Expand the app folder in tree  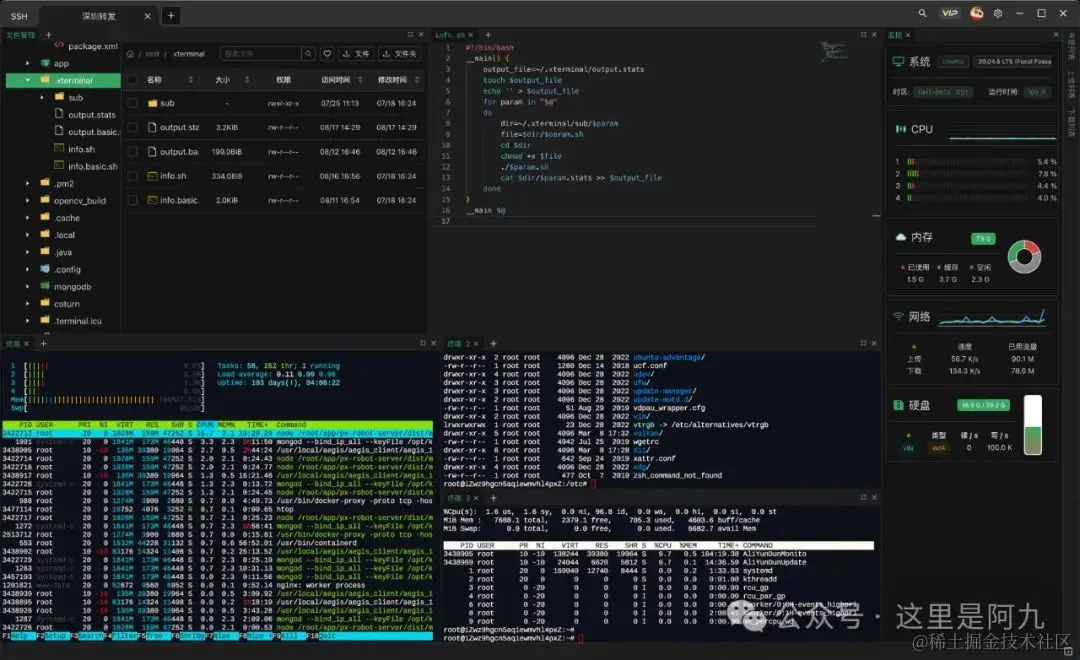pos(28,63)
